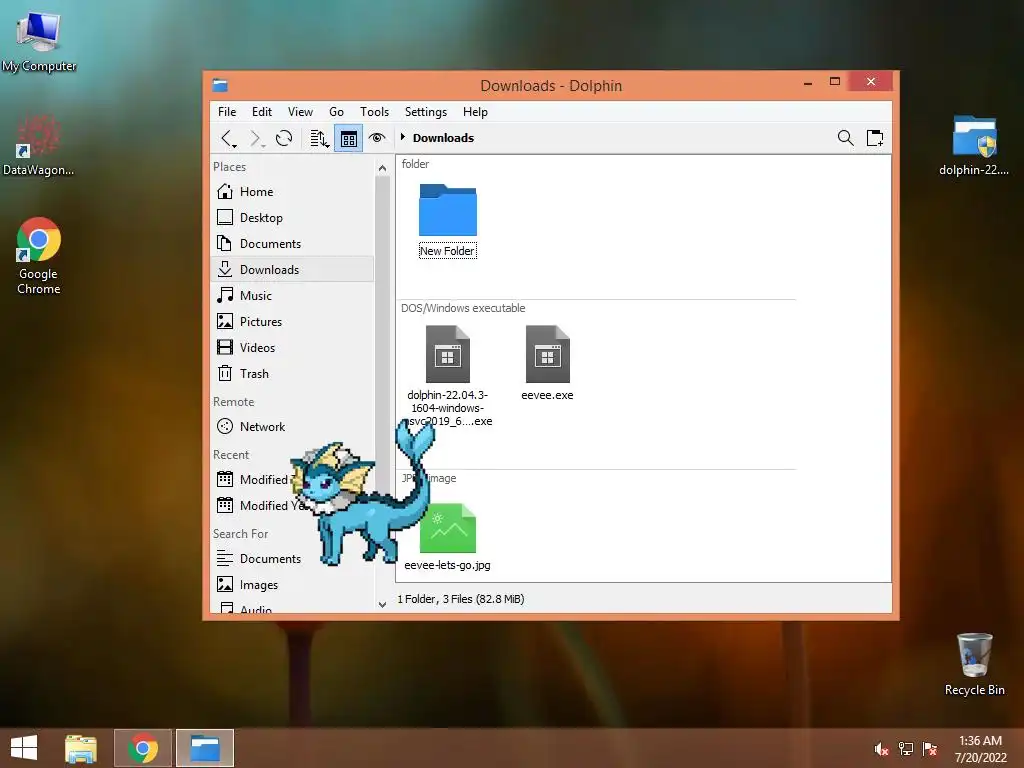Go forward with the Forward arrow
Viewport: 1024px width, 768px height.
point(256,138)
